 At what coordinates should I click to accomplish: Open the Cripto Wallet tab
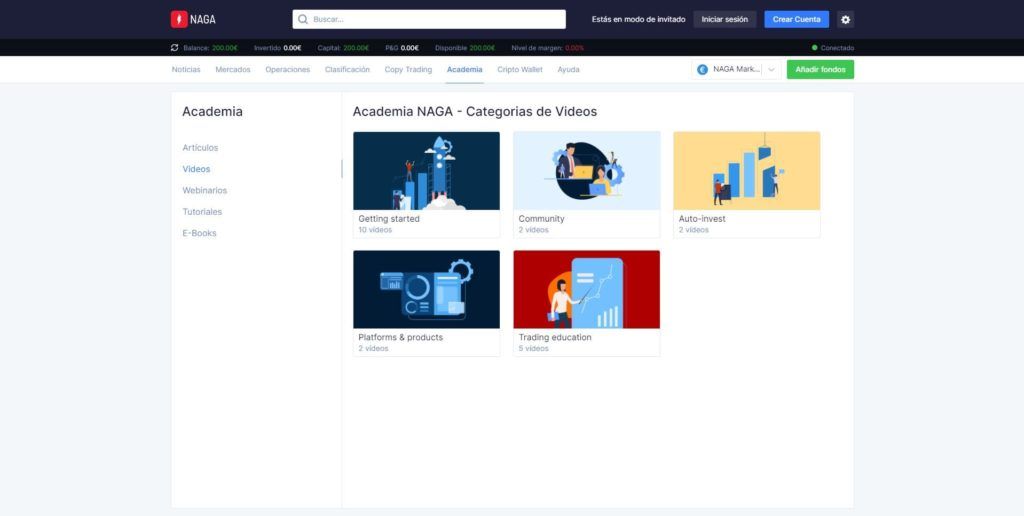click(x=520, y=69)
